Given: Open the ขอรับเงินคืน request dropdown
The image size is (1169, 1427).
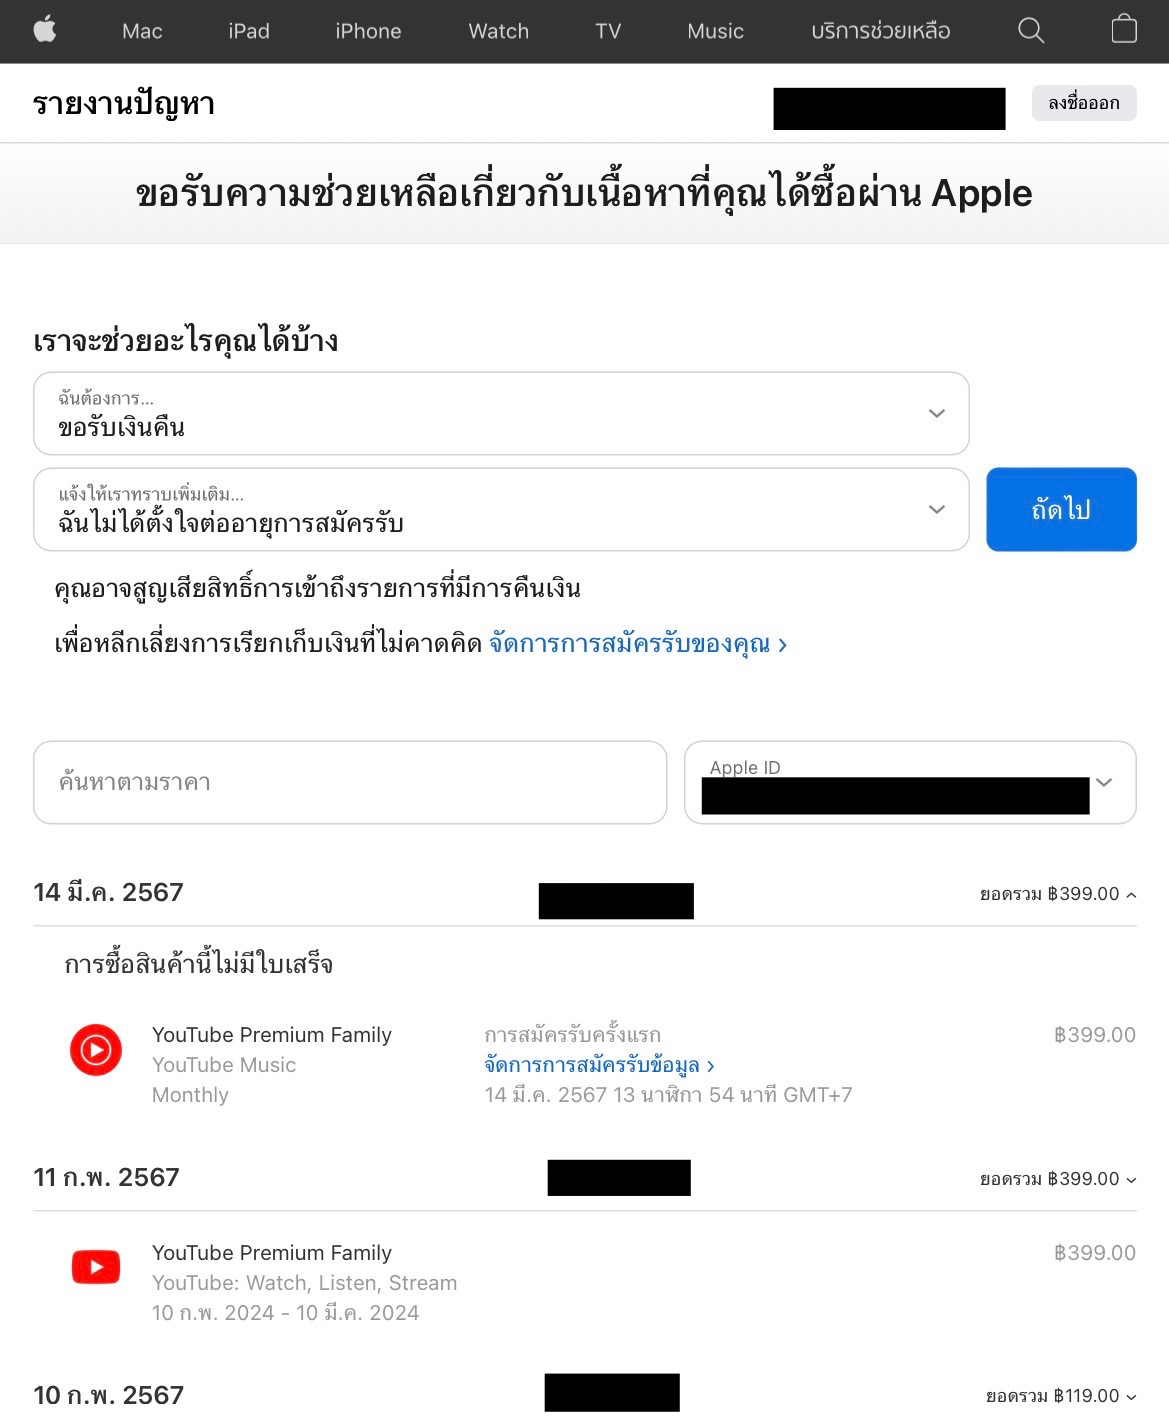Looking at the screenshot, I should click(x=501, y=413).
